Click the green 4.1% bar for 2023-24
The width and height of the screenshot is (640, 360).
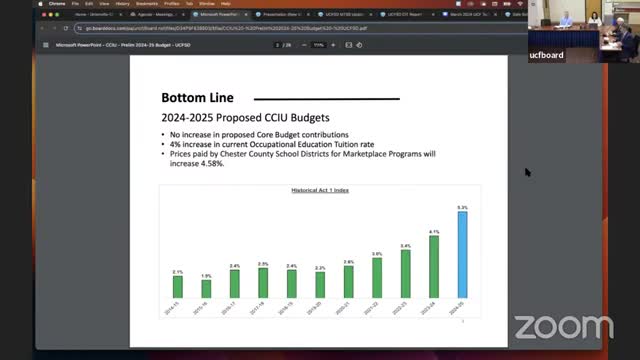tap(434, 267)
